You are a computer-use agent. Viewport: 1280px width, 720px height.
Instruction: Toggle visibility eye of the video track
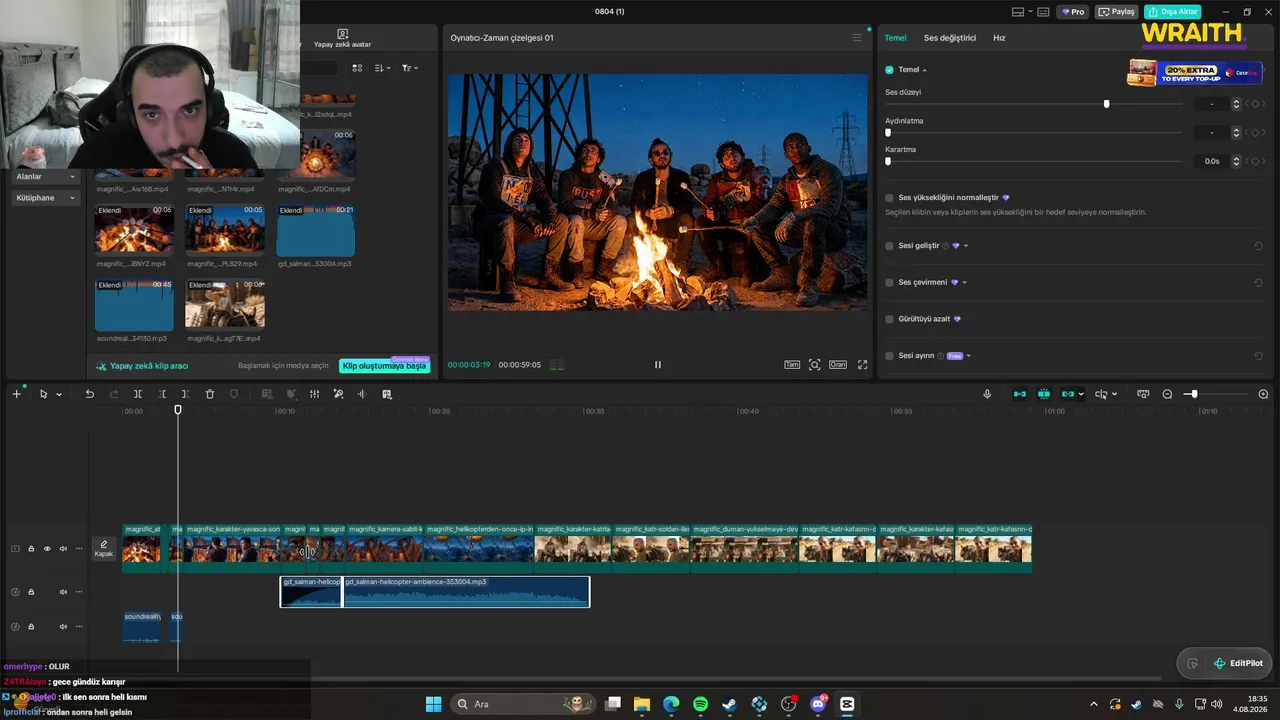(47, 548)
